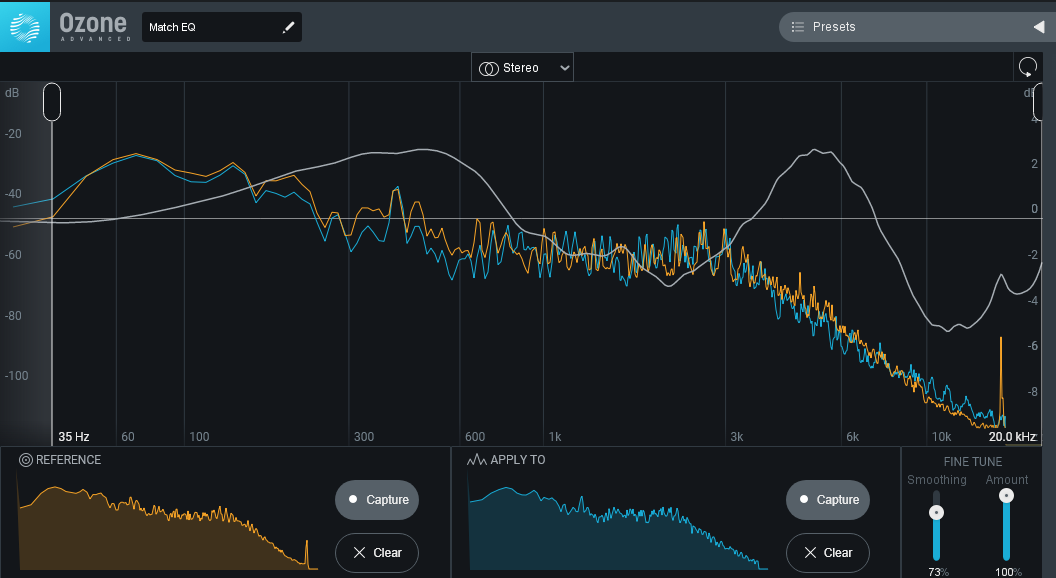Image resolution: width=1056 pixels, height=578 pixels.
Task: Click the 10k frequency axis label
Action: [941, 437]
